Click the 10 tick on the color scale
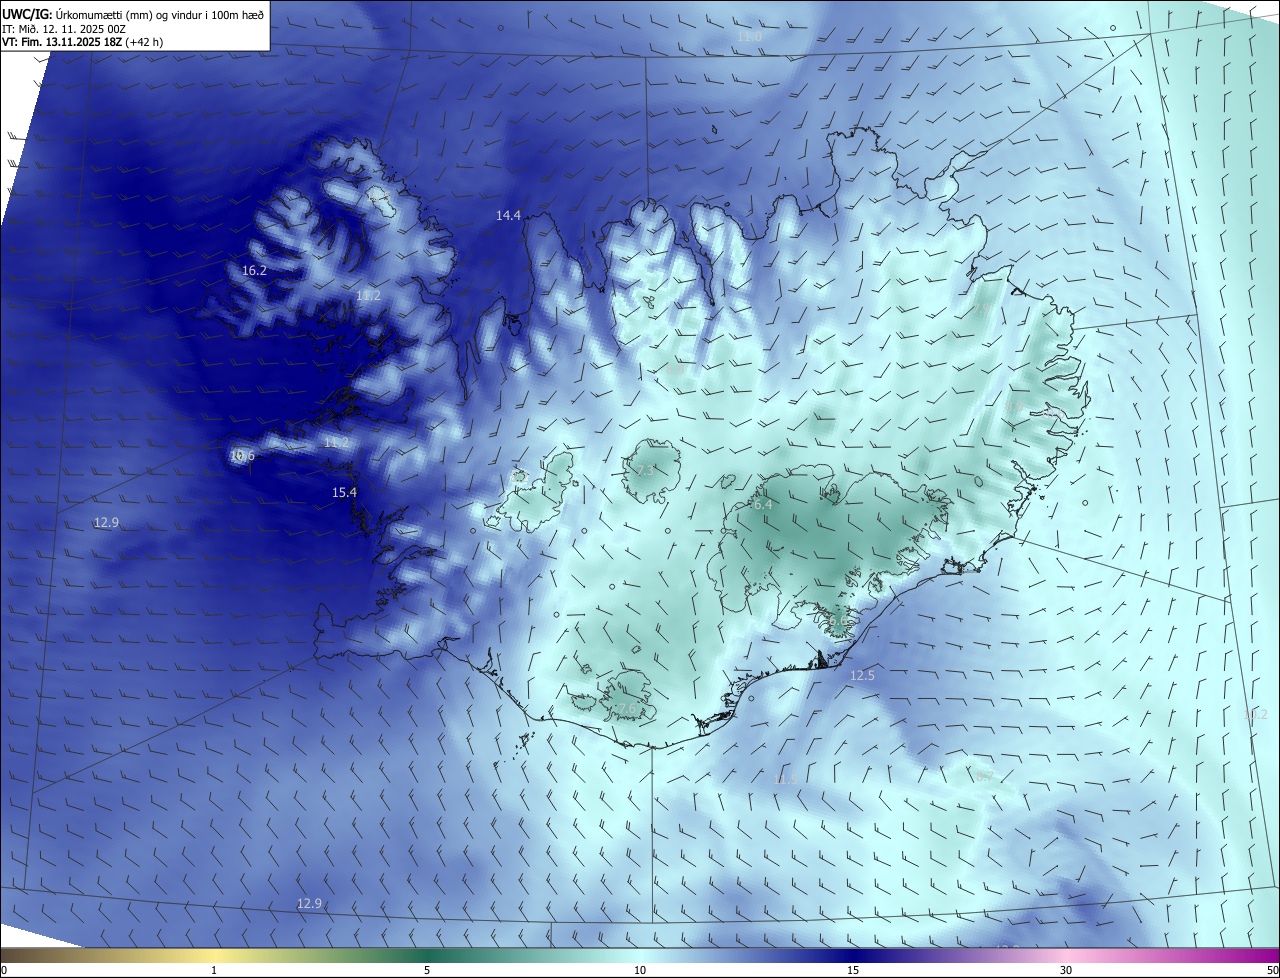Screen dimensions: 1280x978 (640, 970)
